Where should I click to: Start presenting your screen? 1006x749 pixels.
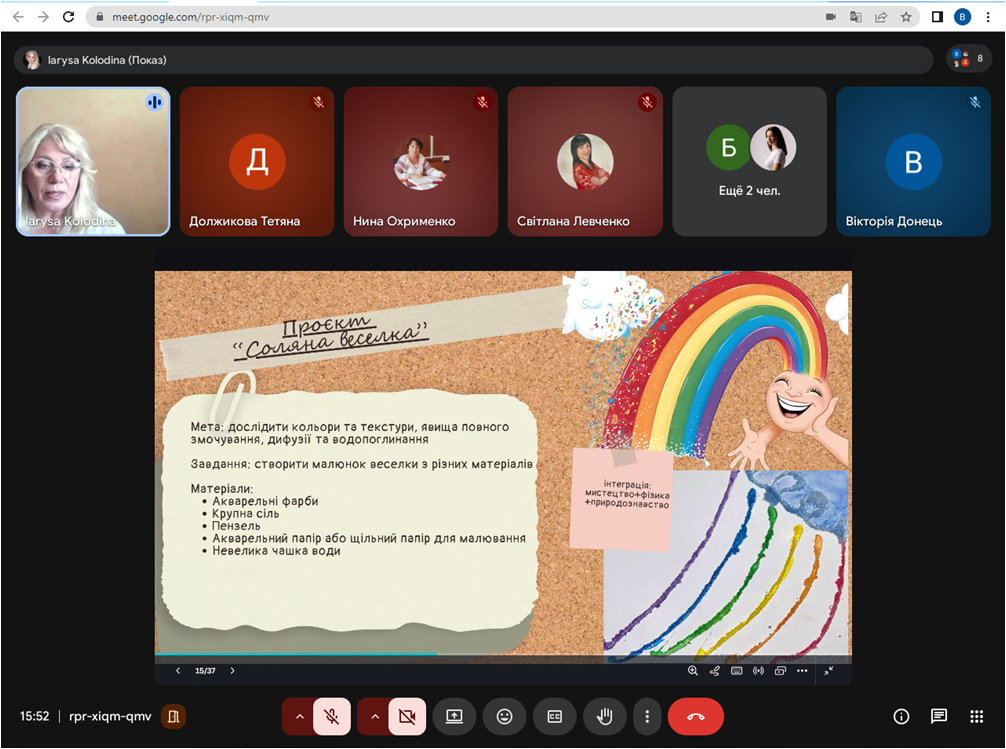(454, 716)
